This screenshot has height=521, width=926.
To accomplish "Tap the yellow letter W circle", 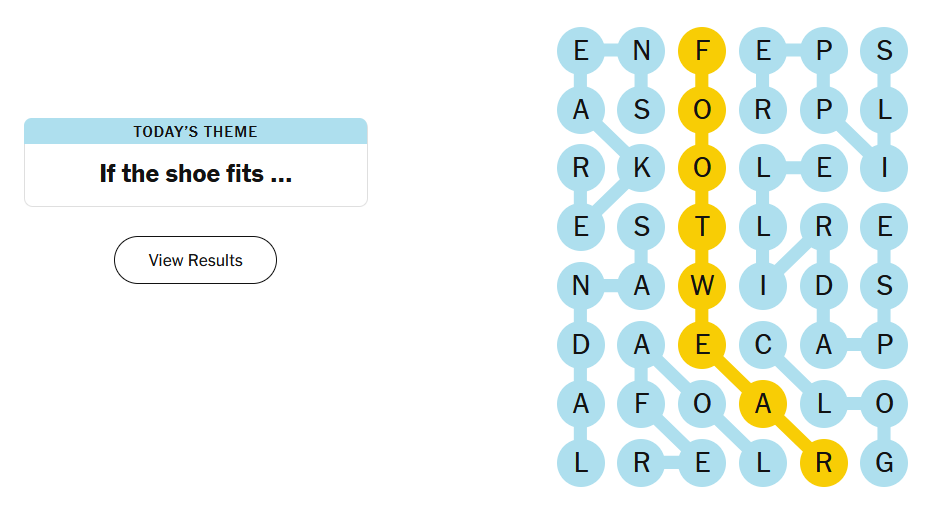I will pyautogui.click(x=702, y=286).
